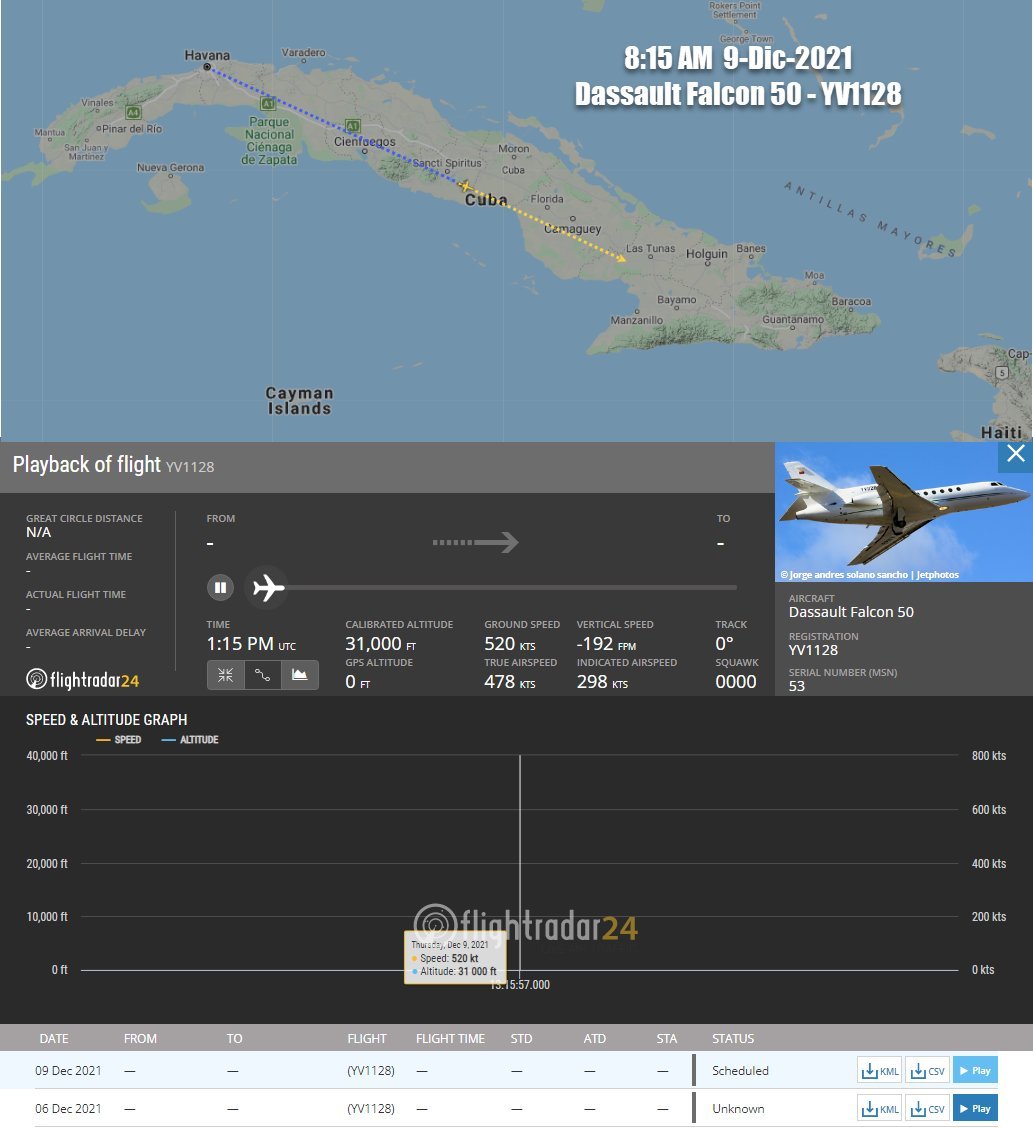Select the 09 Dec 2021 date cell
1033x1128 pixels.
tap(68, 1070)
